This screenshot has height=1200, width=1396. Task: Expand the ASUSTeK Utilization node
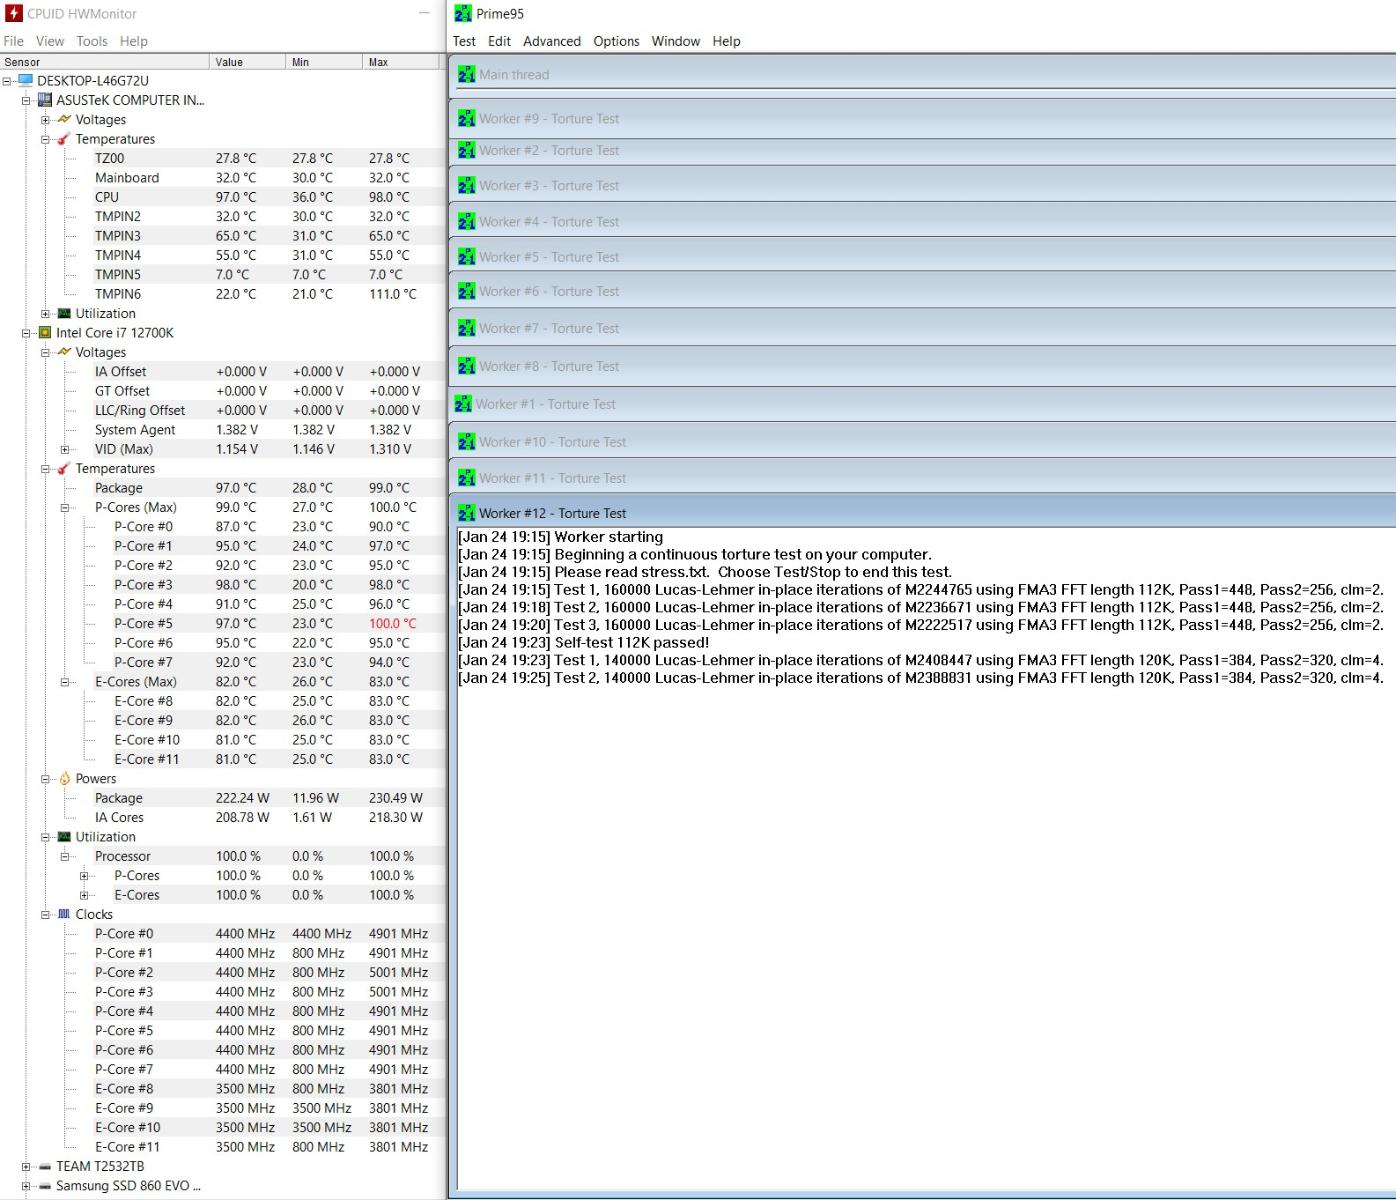click(x=45, y=314)
